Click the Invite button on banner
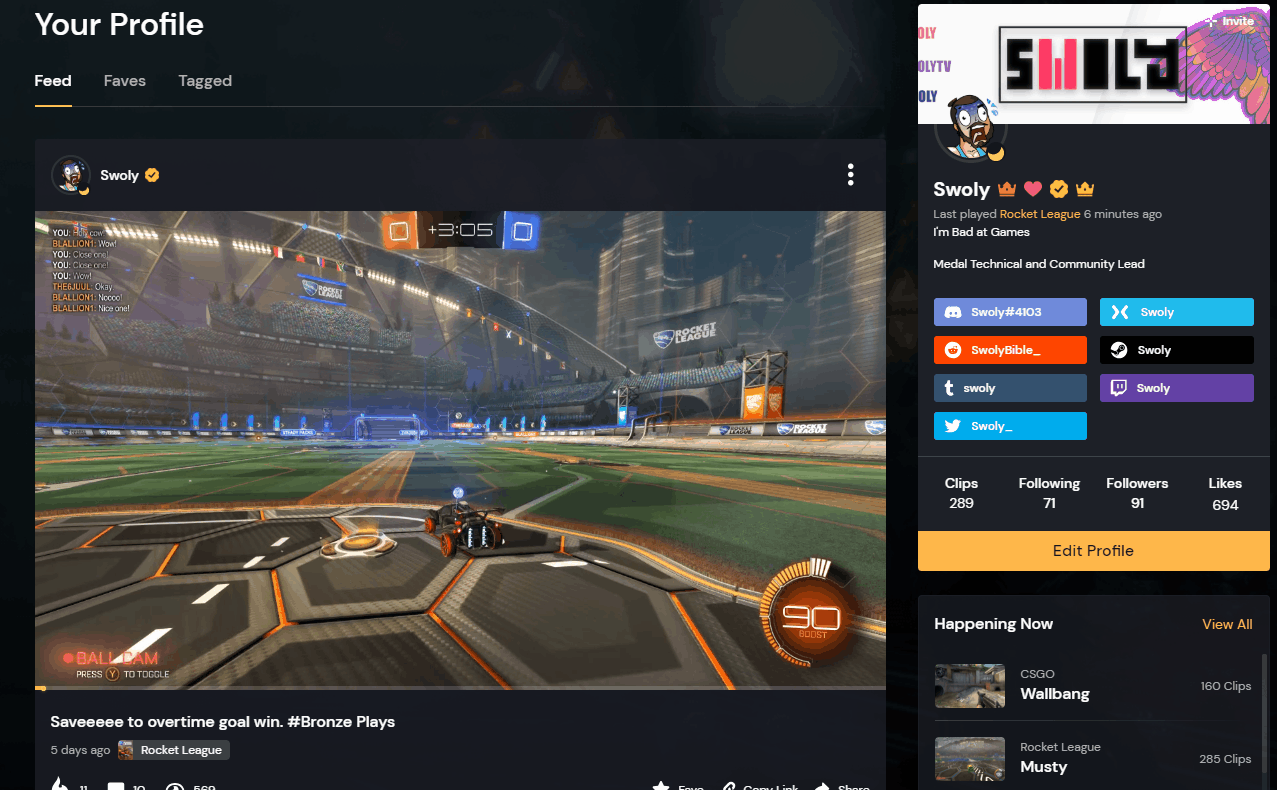Image resolution: width=1277 pixels, height=790 pixels. point(1230,21)
